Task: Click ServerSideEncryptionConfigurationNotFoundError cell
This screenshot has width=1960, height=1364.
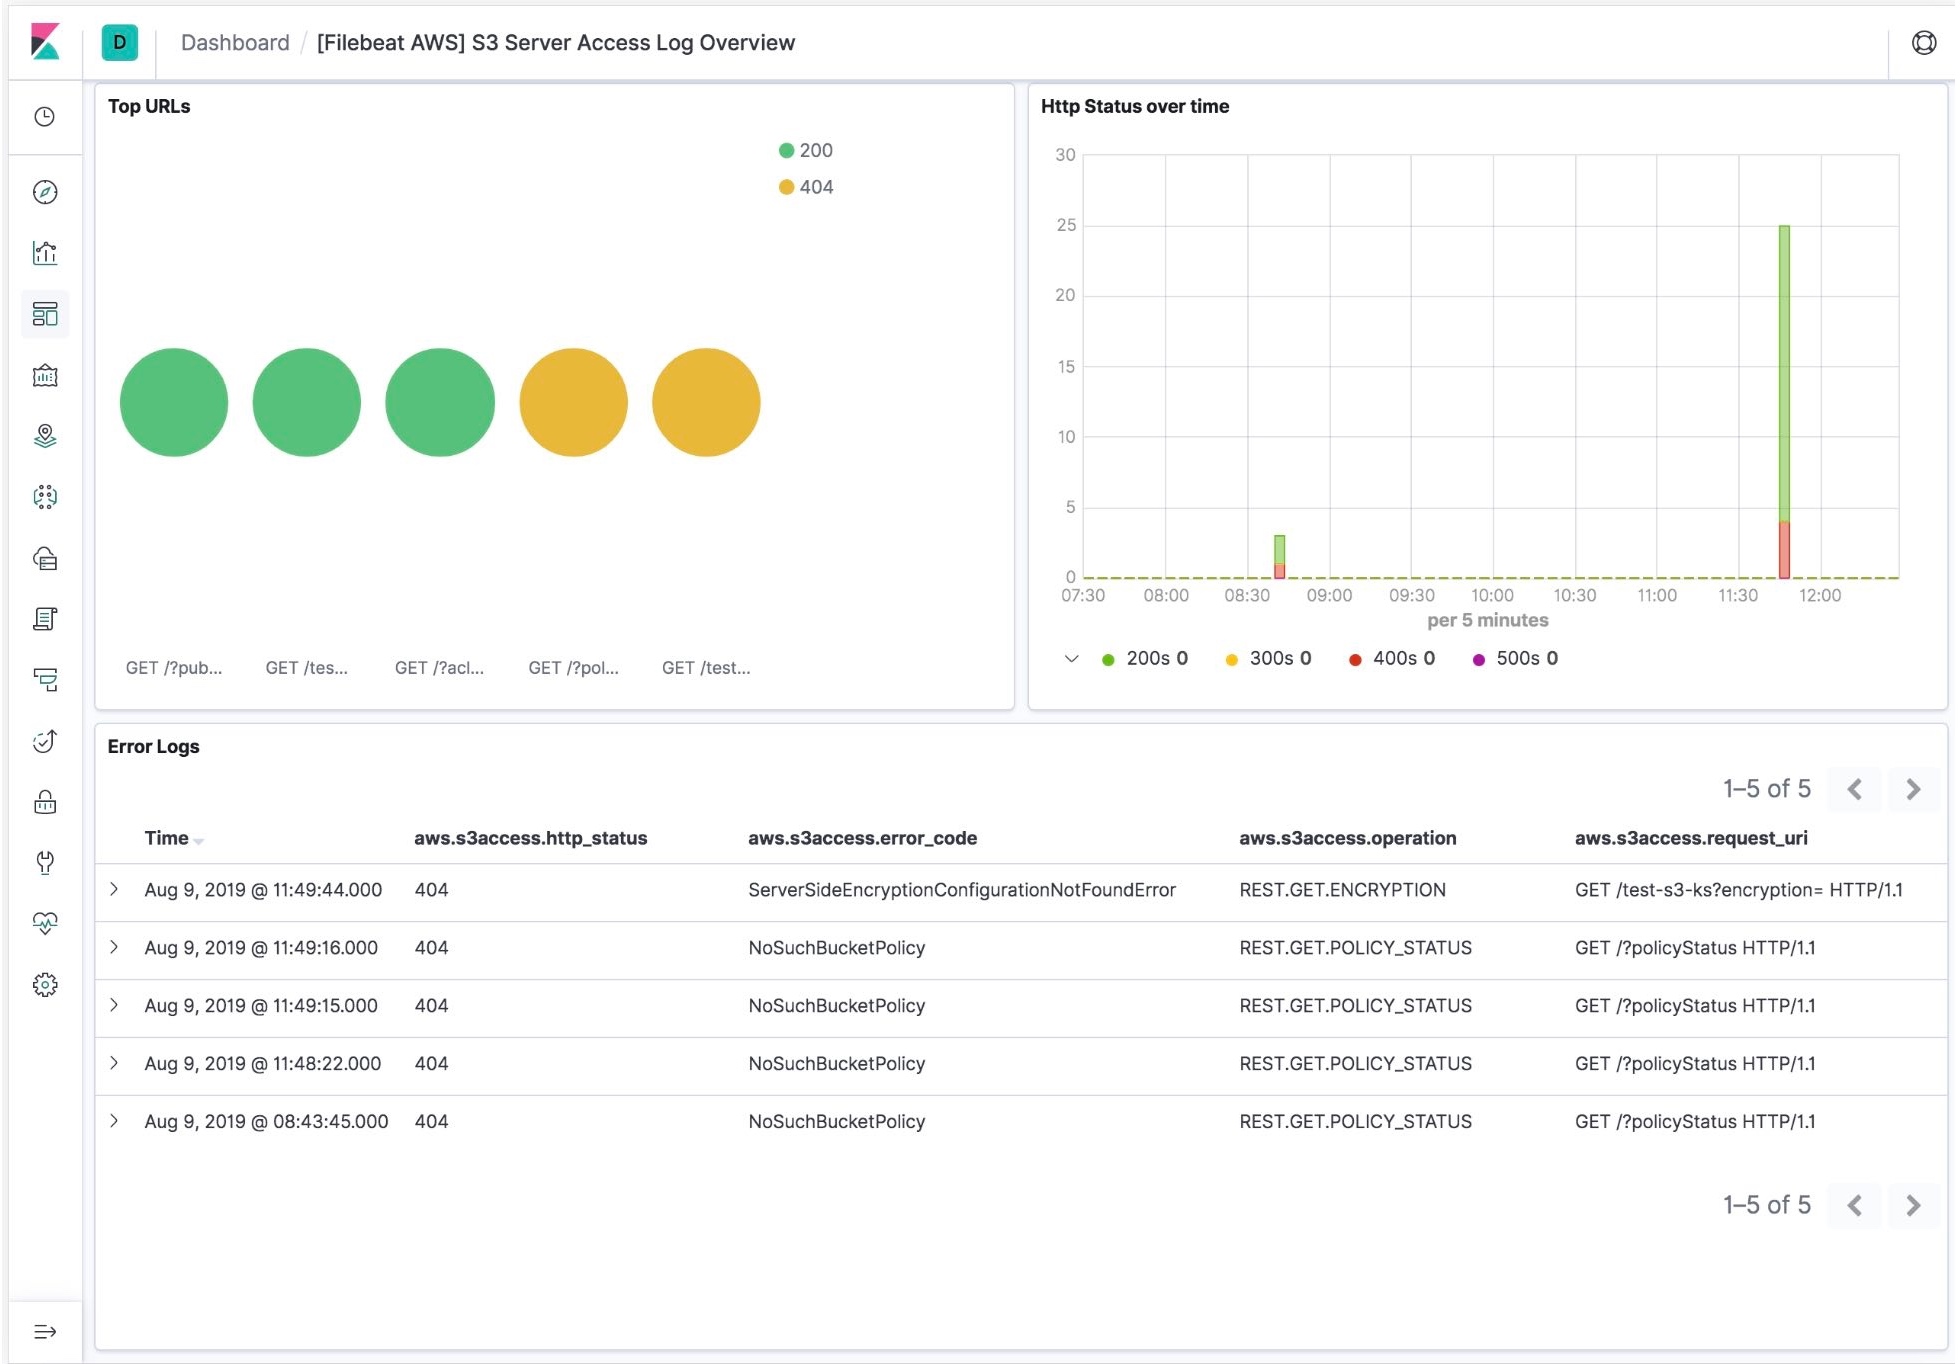Action: click(961, 890)
